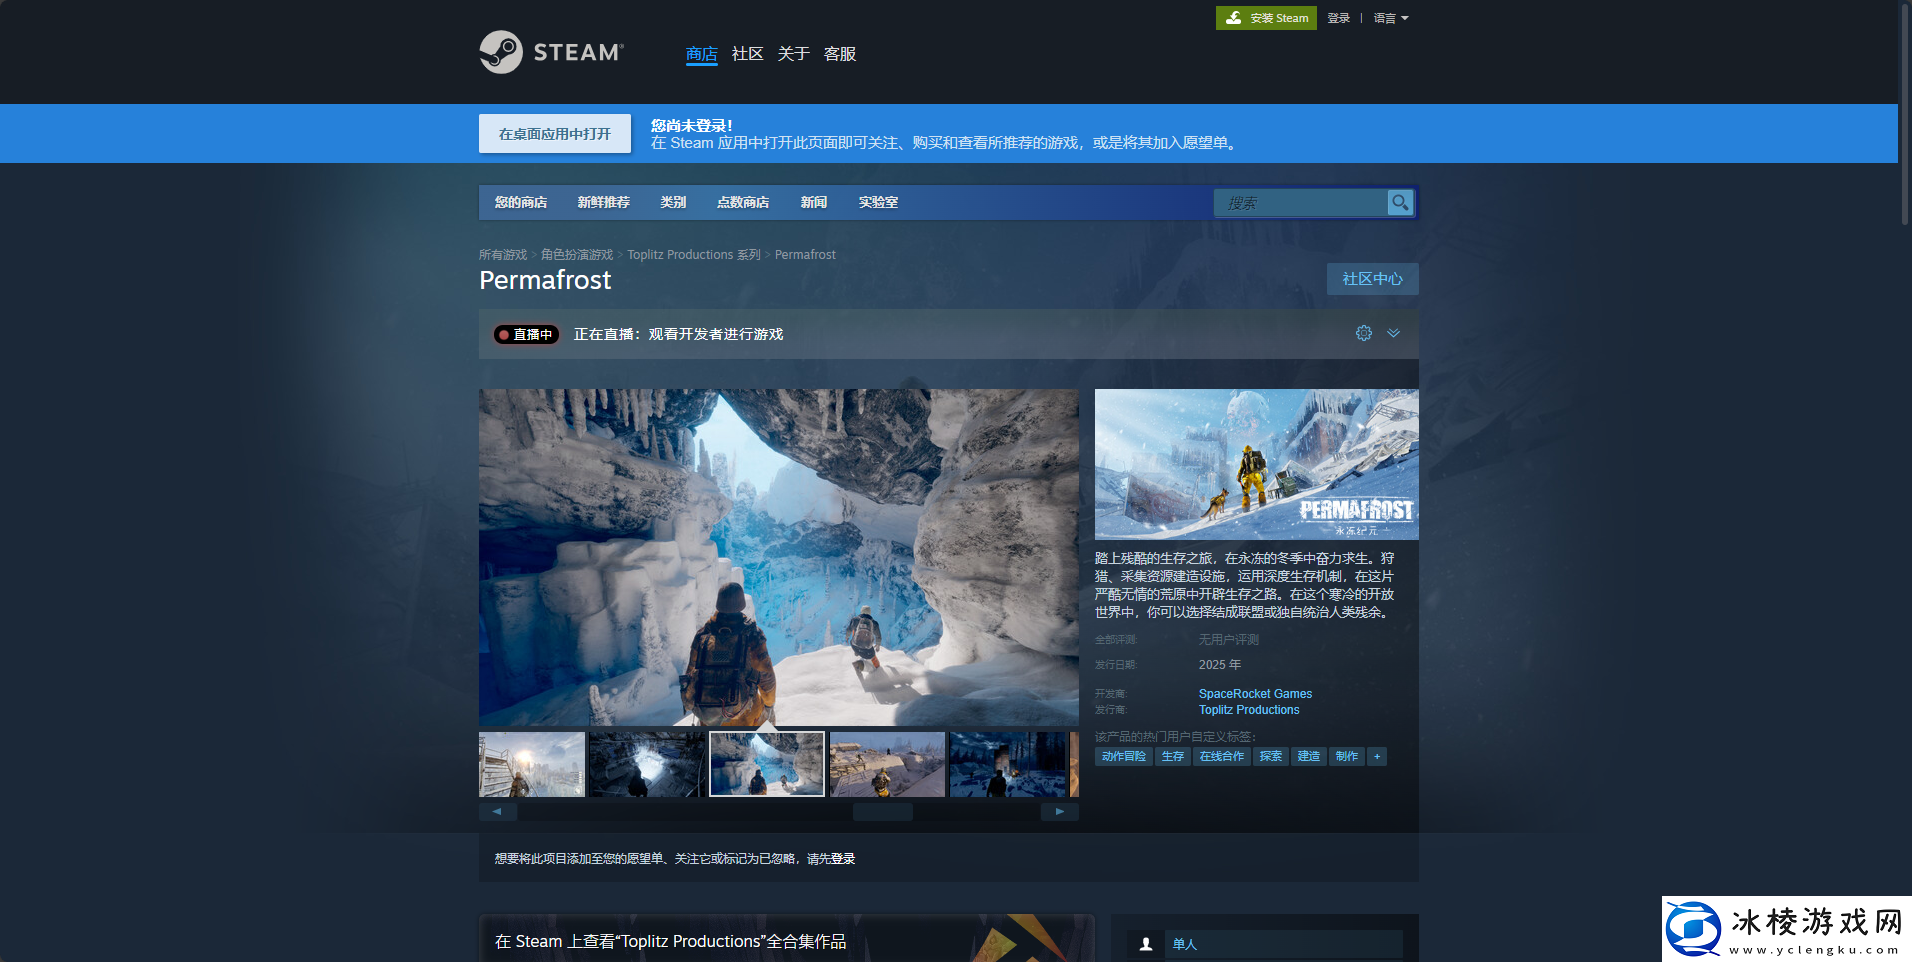Open the 社区中心 community hub
Viewport: 1912px width, 962px height.
pyautogui.click(x=1372, y=279)
